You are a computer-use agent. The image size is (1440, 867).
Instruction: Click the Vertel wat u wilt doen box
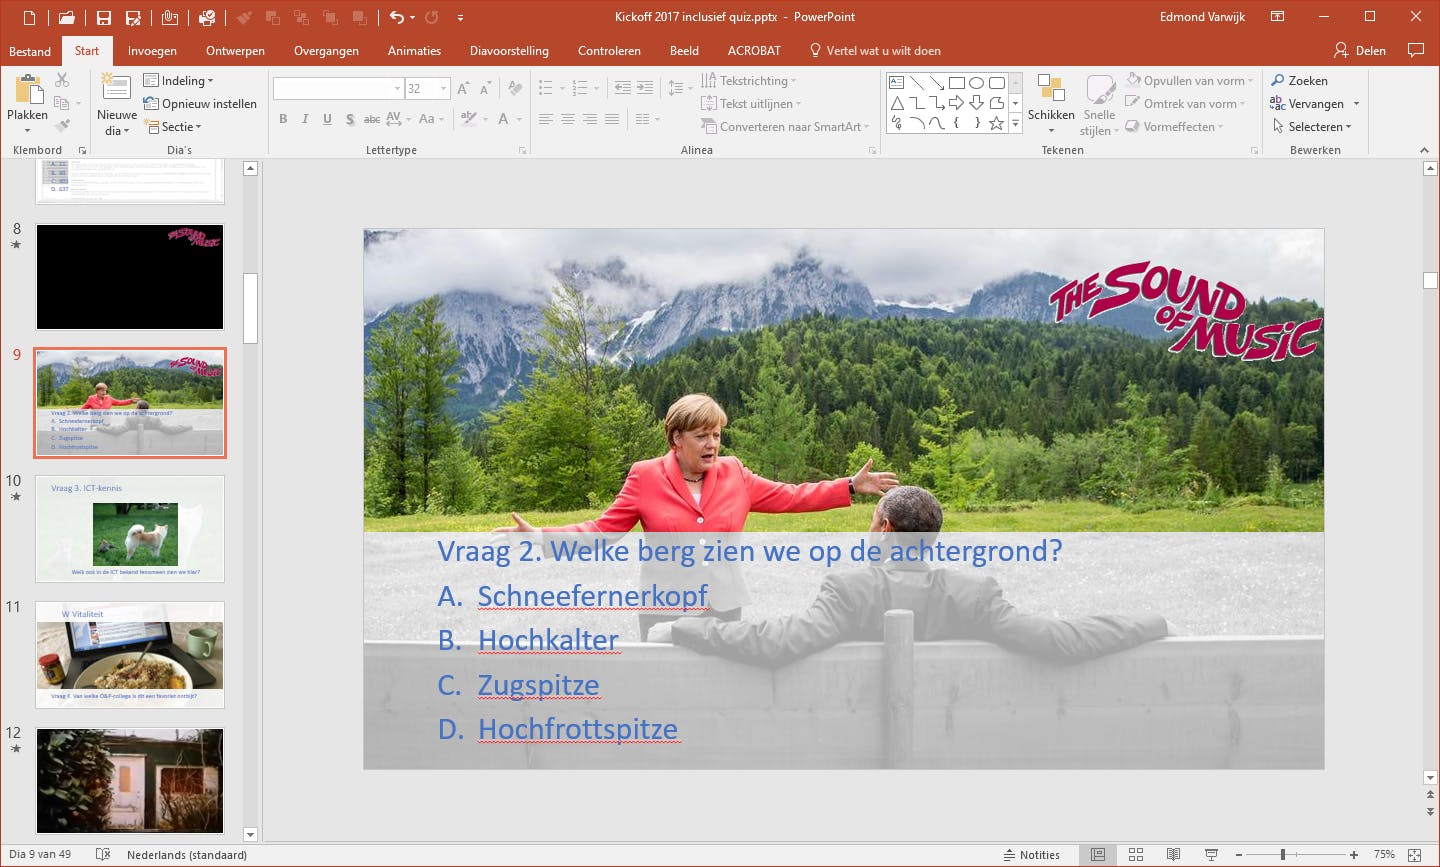(x=875, y=51)
